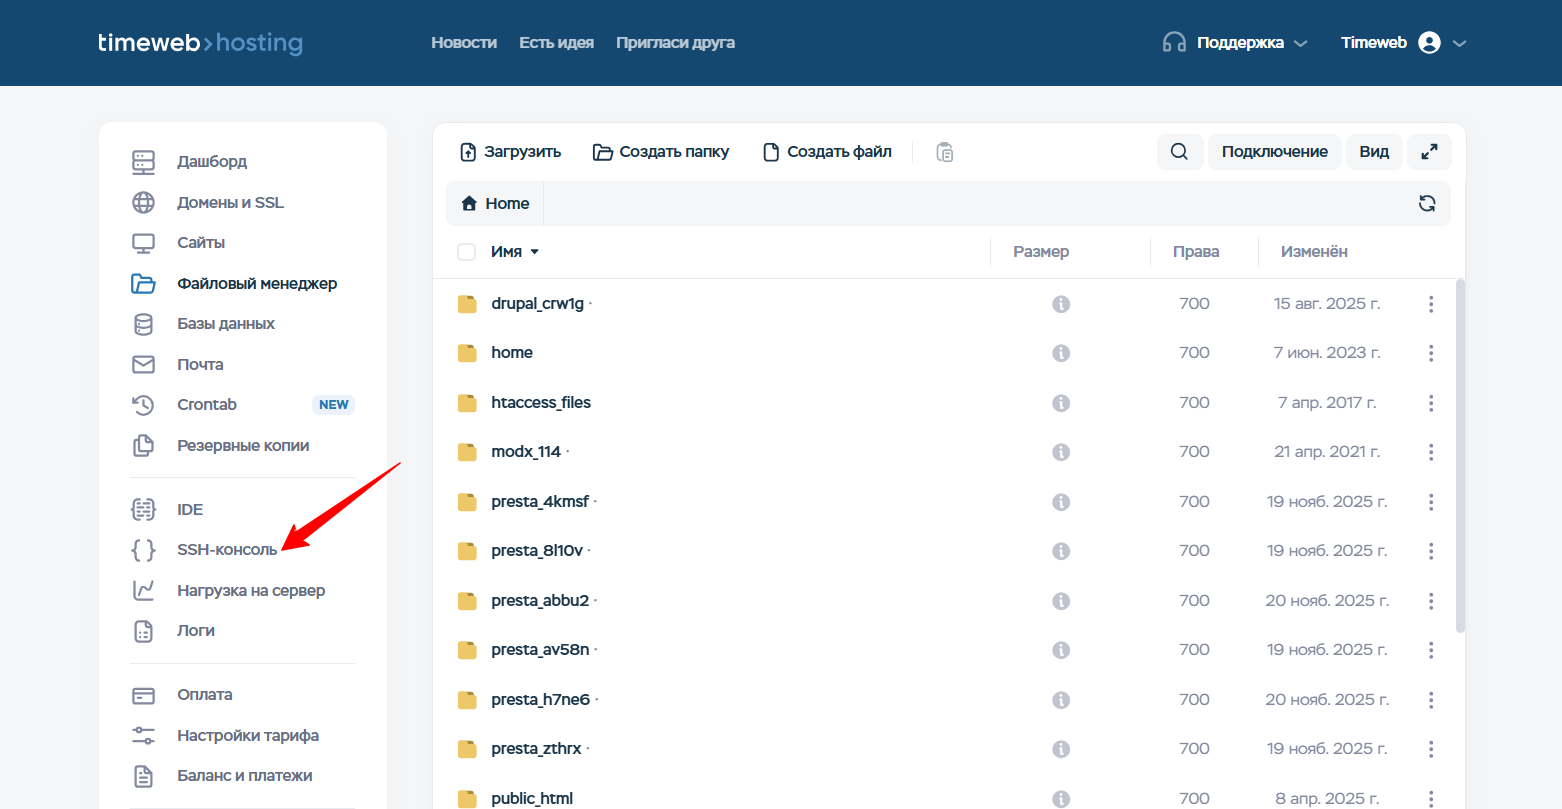
Task: Open the Поддержка dropdown menu
Action: coord(1235,43)
